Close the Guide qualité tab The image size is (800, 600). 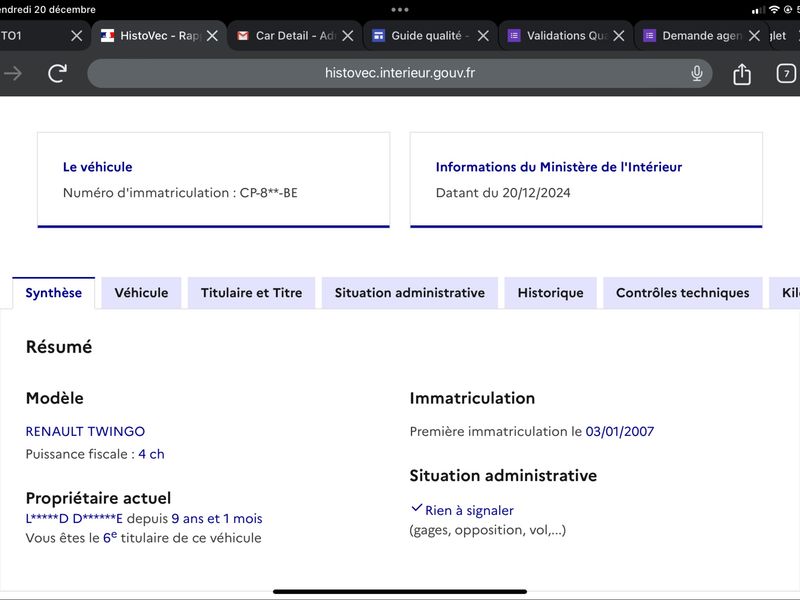click(x=483, y=36)
